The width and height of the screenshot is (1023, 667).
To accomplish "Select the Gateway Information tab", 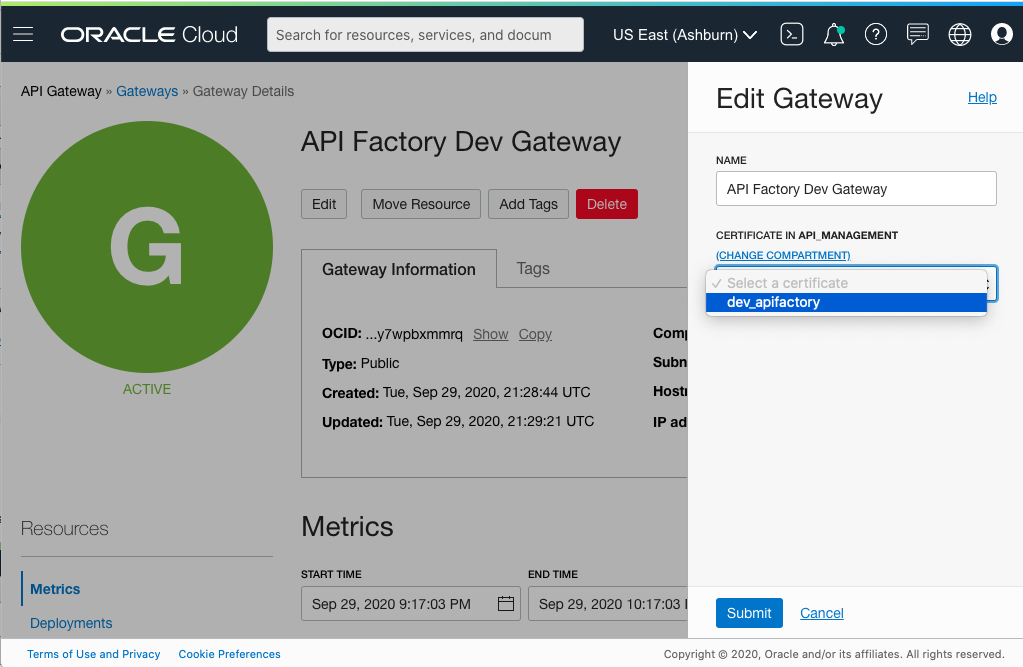I will (398, 268).
